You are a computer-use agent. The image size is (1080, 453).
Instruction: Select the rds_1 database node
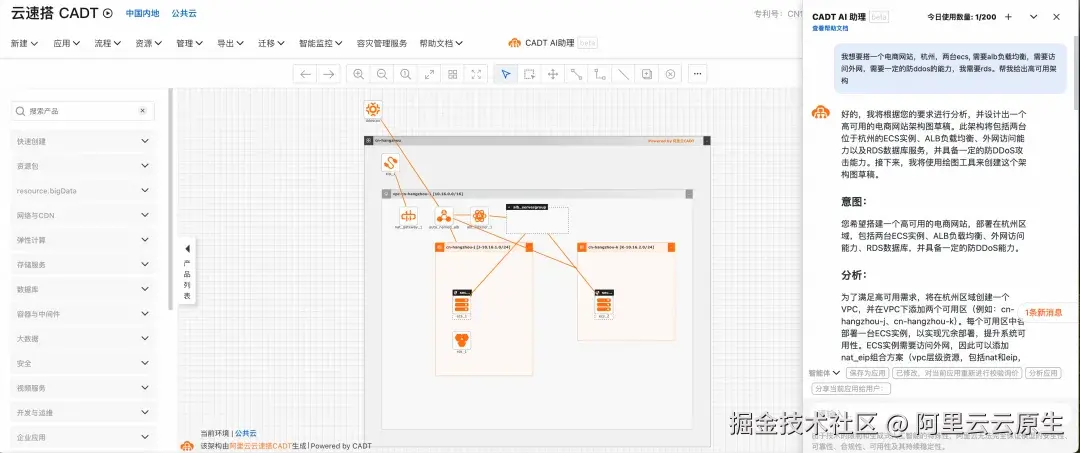[x=461, y=340]
